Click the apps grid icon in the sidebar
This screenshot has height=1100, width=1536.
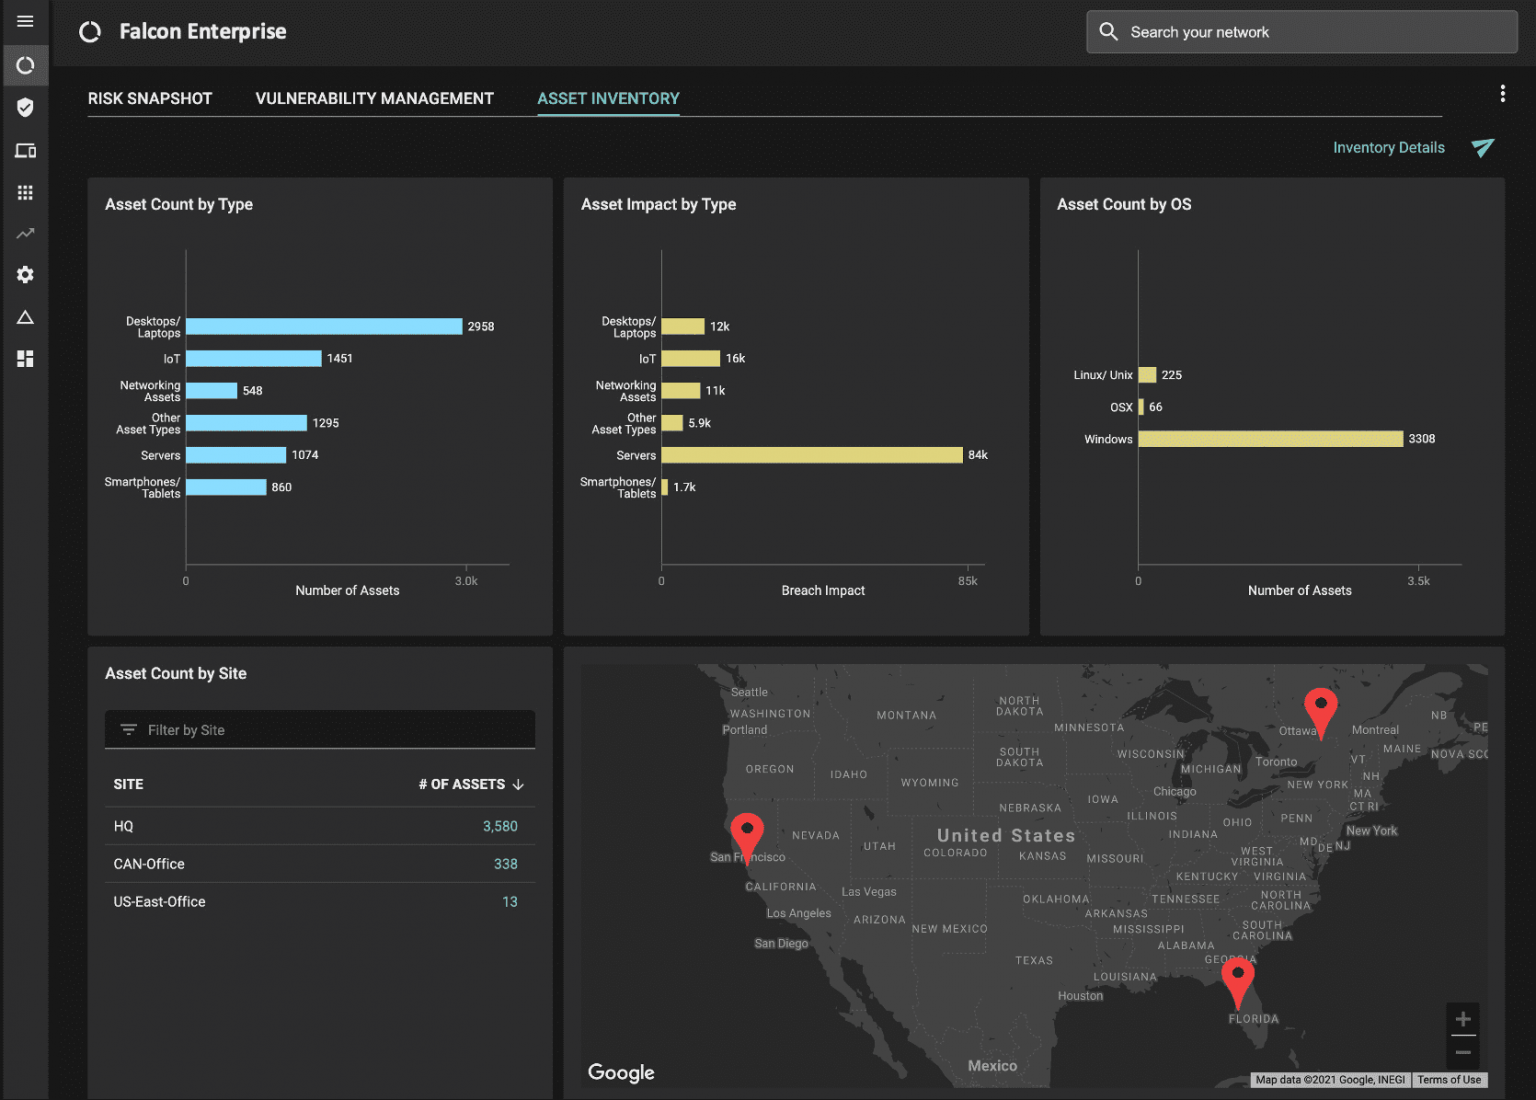pos(25,192)
